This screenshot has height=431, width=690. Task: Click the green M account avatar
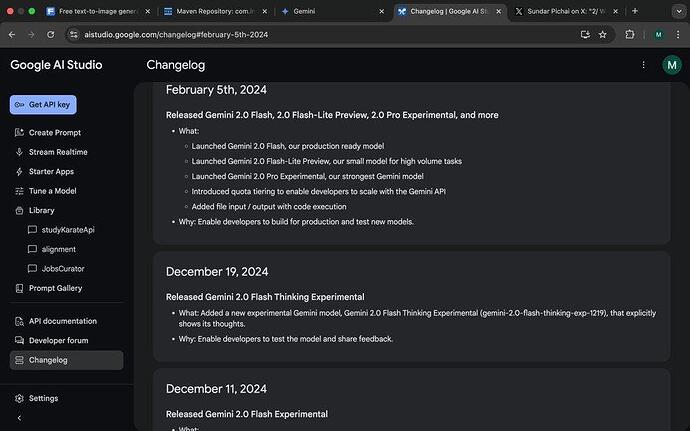[x=672, y=65]
